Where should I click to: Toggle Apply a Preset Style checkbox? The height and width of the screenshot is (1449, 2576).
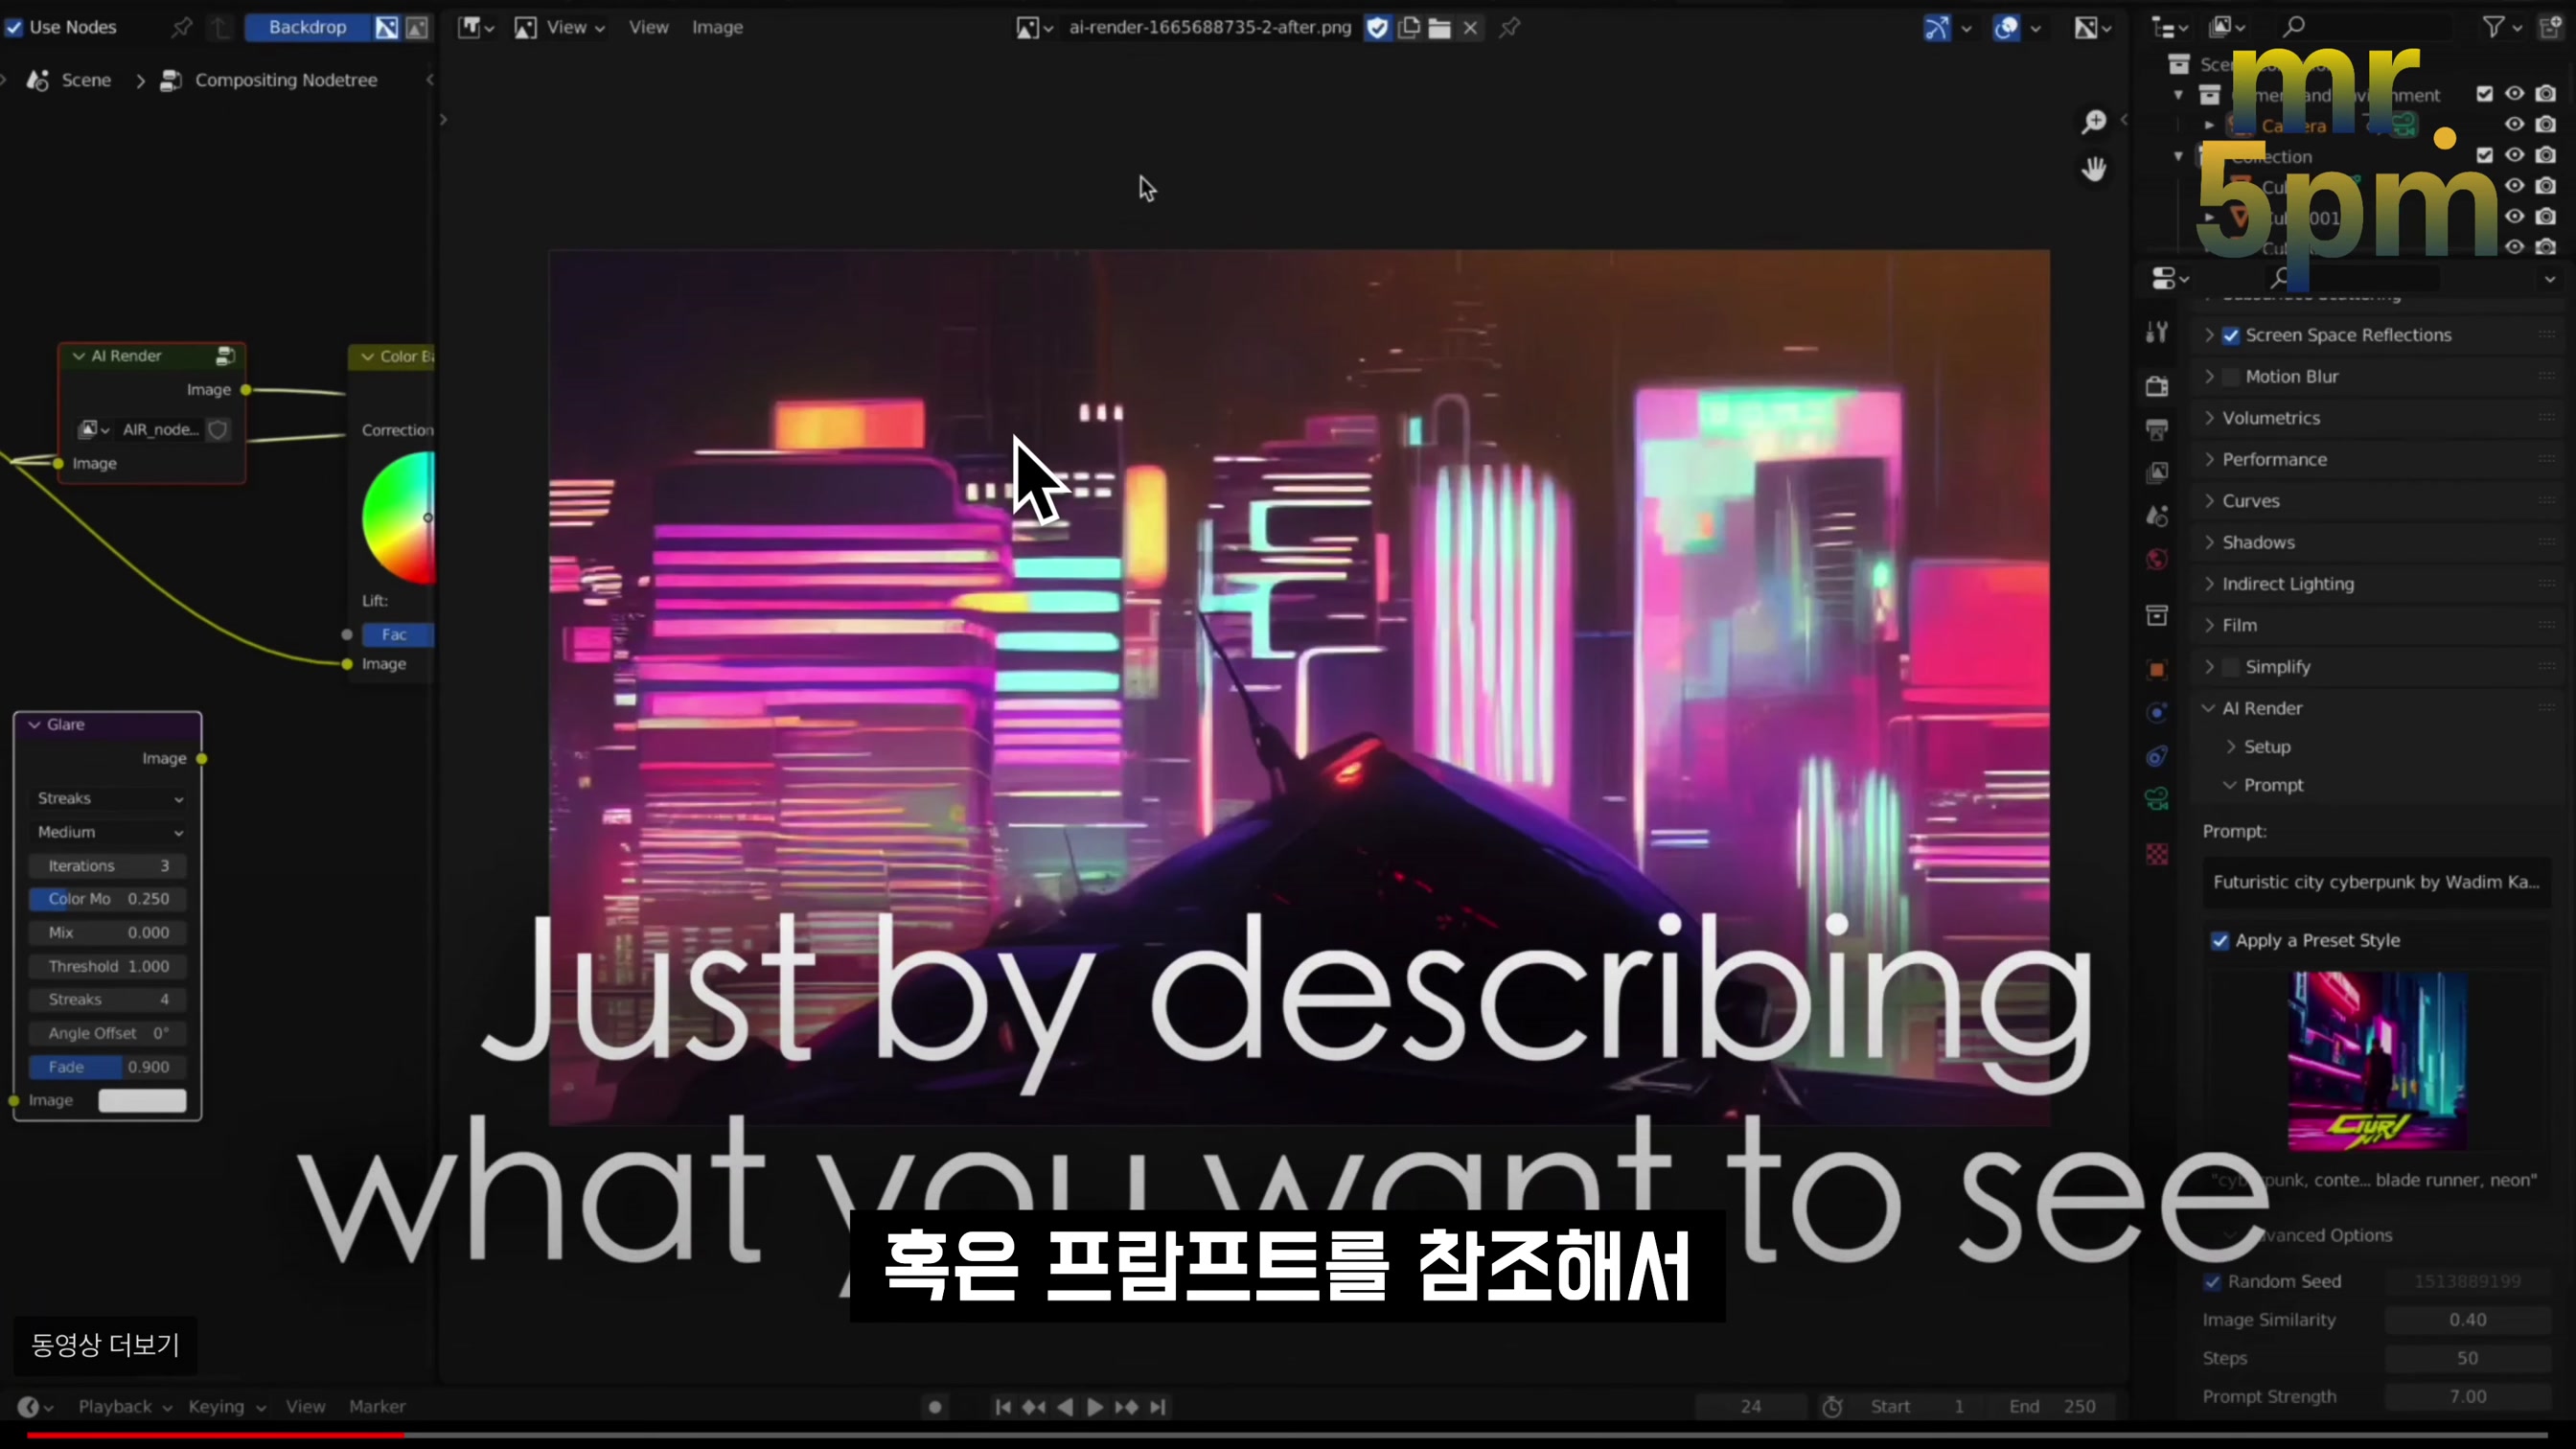(2219, 941)
